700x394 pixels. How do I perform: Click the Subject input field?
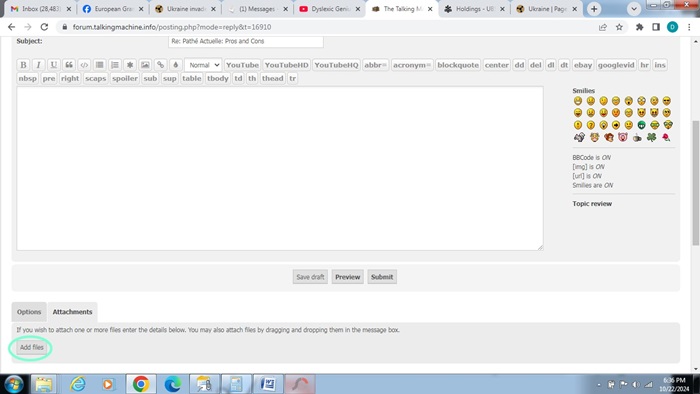[246, 41]
